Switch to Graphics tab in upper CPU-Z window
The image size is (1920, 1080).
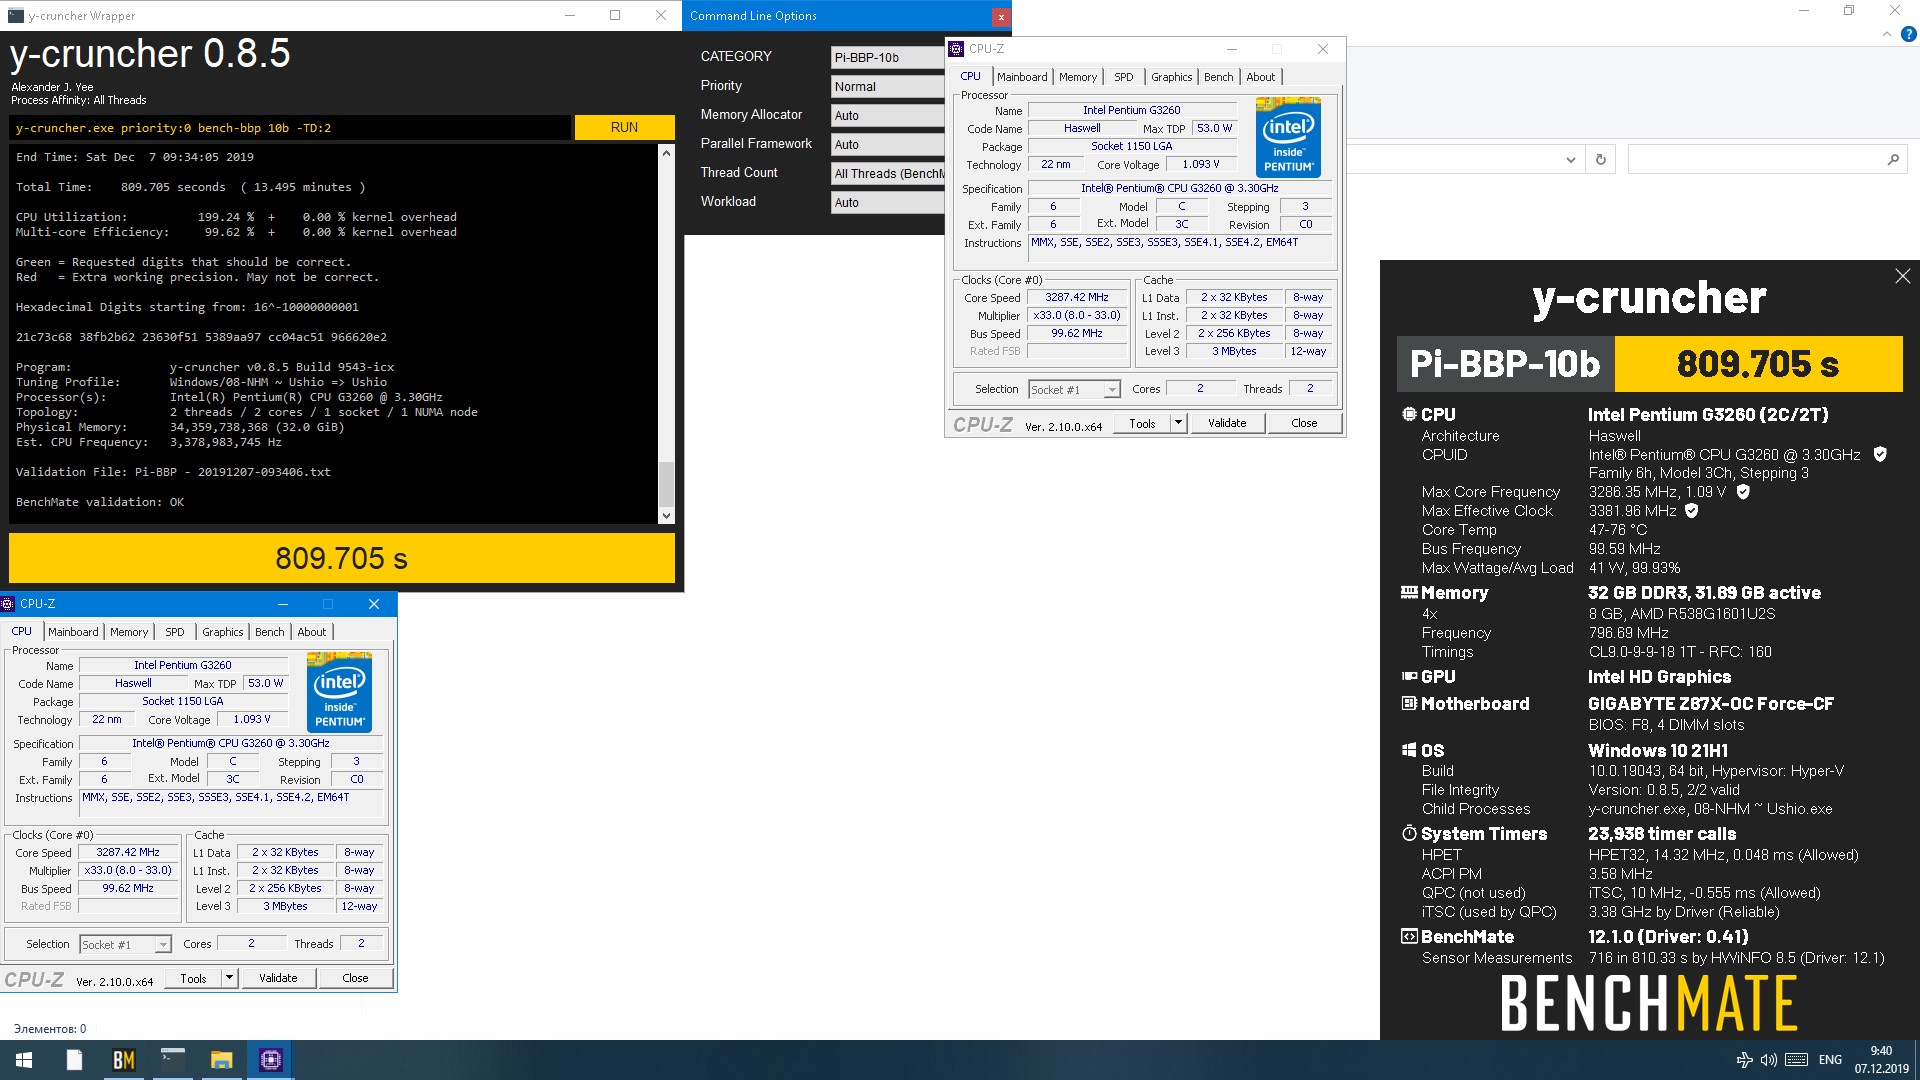pos(1171,77)
